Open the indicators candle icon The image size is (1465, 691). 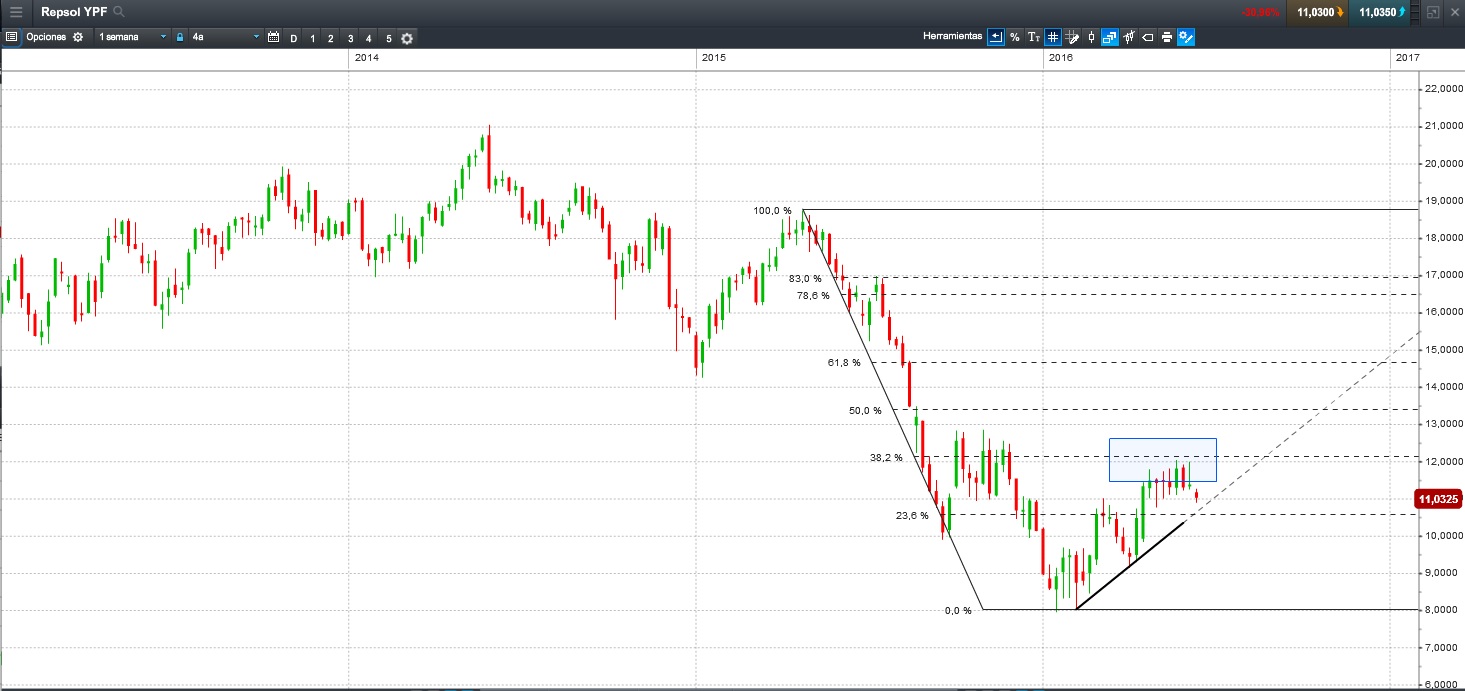tap(1129, 37)
